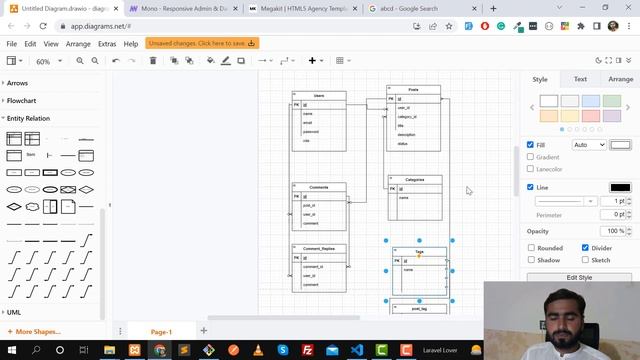The image size is (640, 360).
Task: Toggle the Divider checkbox
Action: click(x=585, y=248)
